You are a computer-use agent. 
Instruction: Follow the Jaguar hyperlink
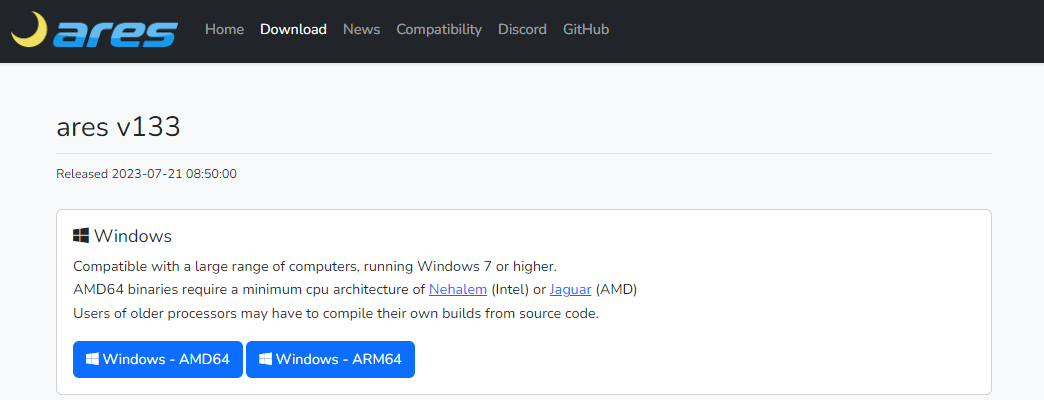[571, 290]
